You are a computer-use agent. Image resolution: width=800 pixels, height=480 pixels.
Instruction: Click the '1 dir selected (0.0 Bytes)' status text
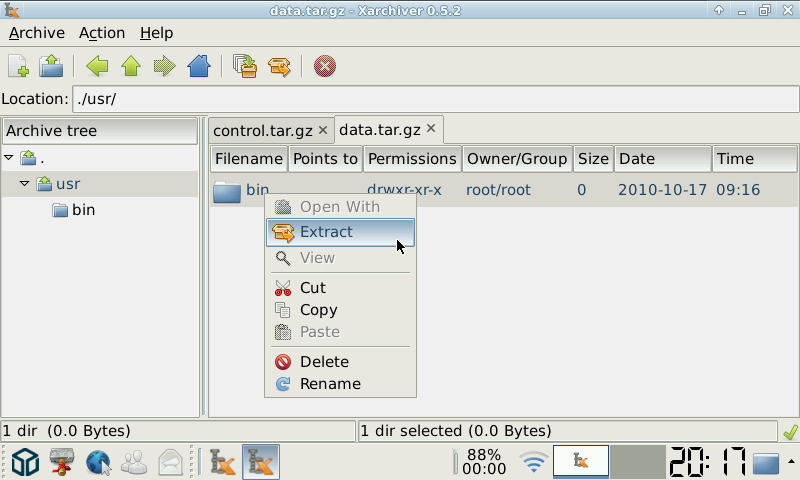456,432
